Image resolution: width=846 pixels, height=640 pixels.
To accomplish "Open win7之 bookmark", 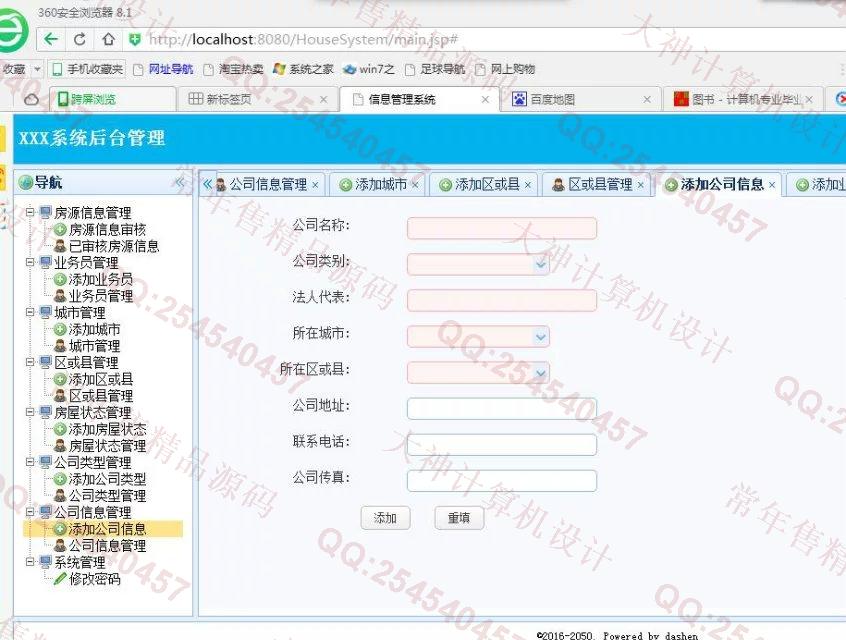I will [370, 69].
